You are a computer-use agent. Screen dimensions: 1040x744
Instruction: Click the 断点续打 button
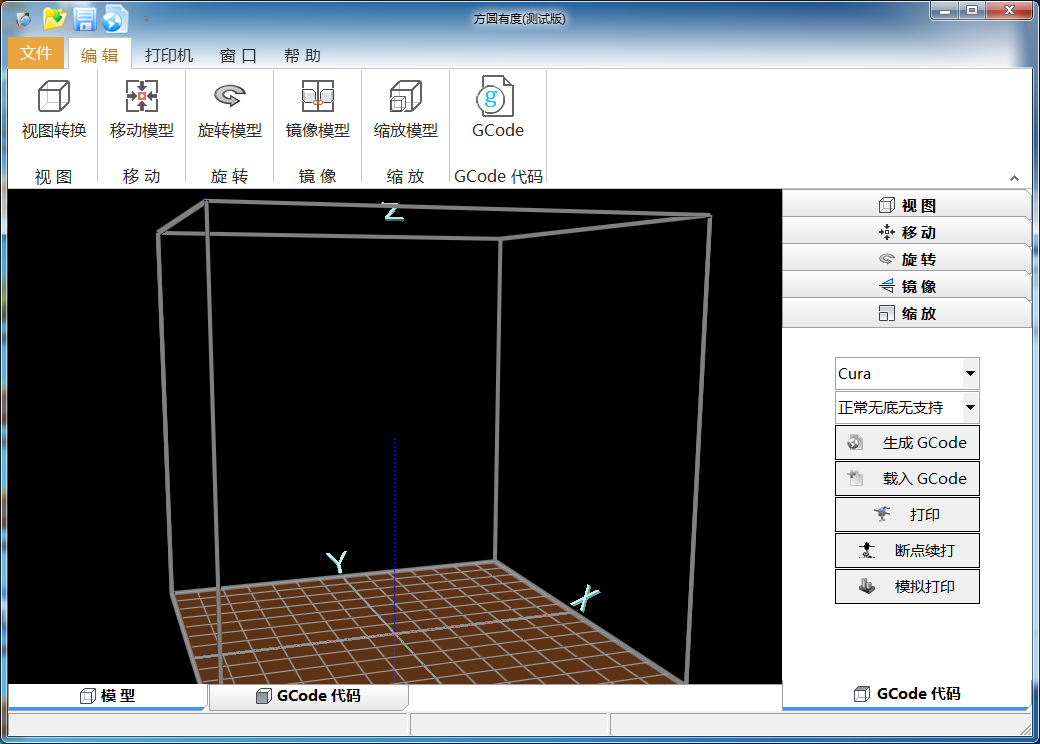pos(907,550)
